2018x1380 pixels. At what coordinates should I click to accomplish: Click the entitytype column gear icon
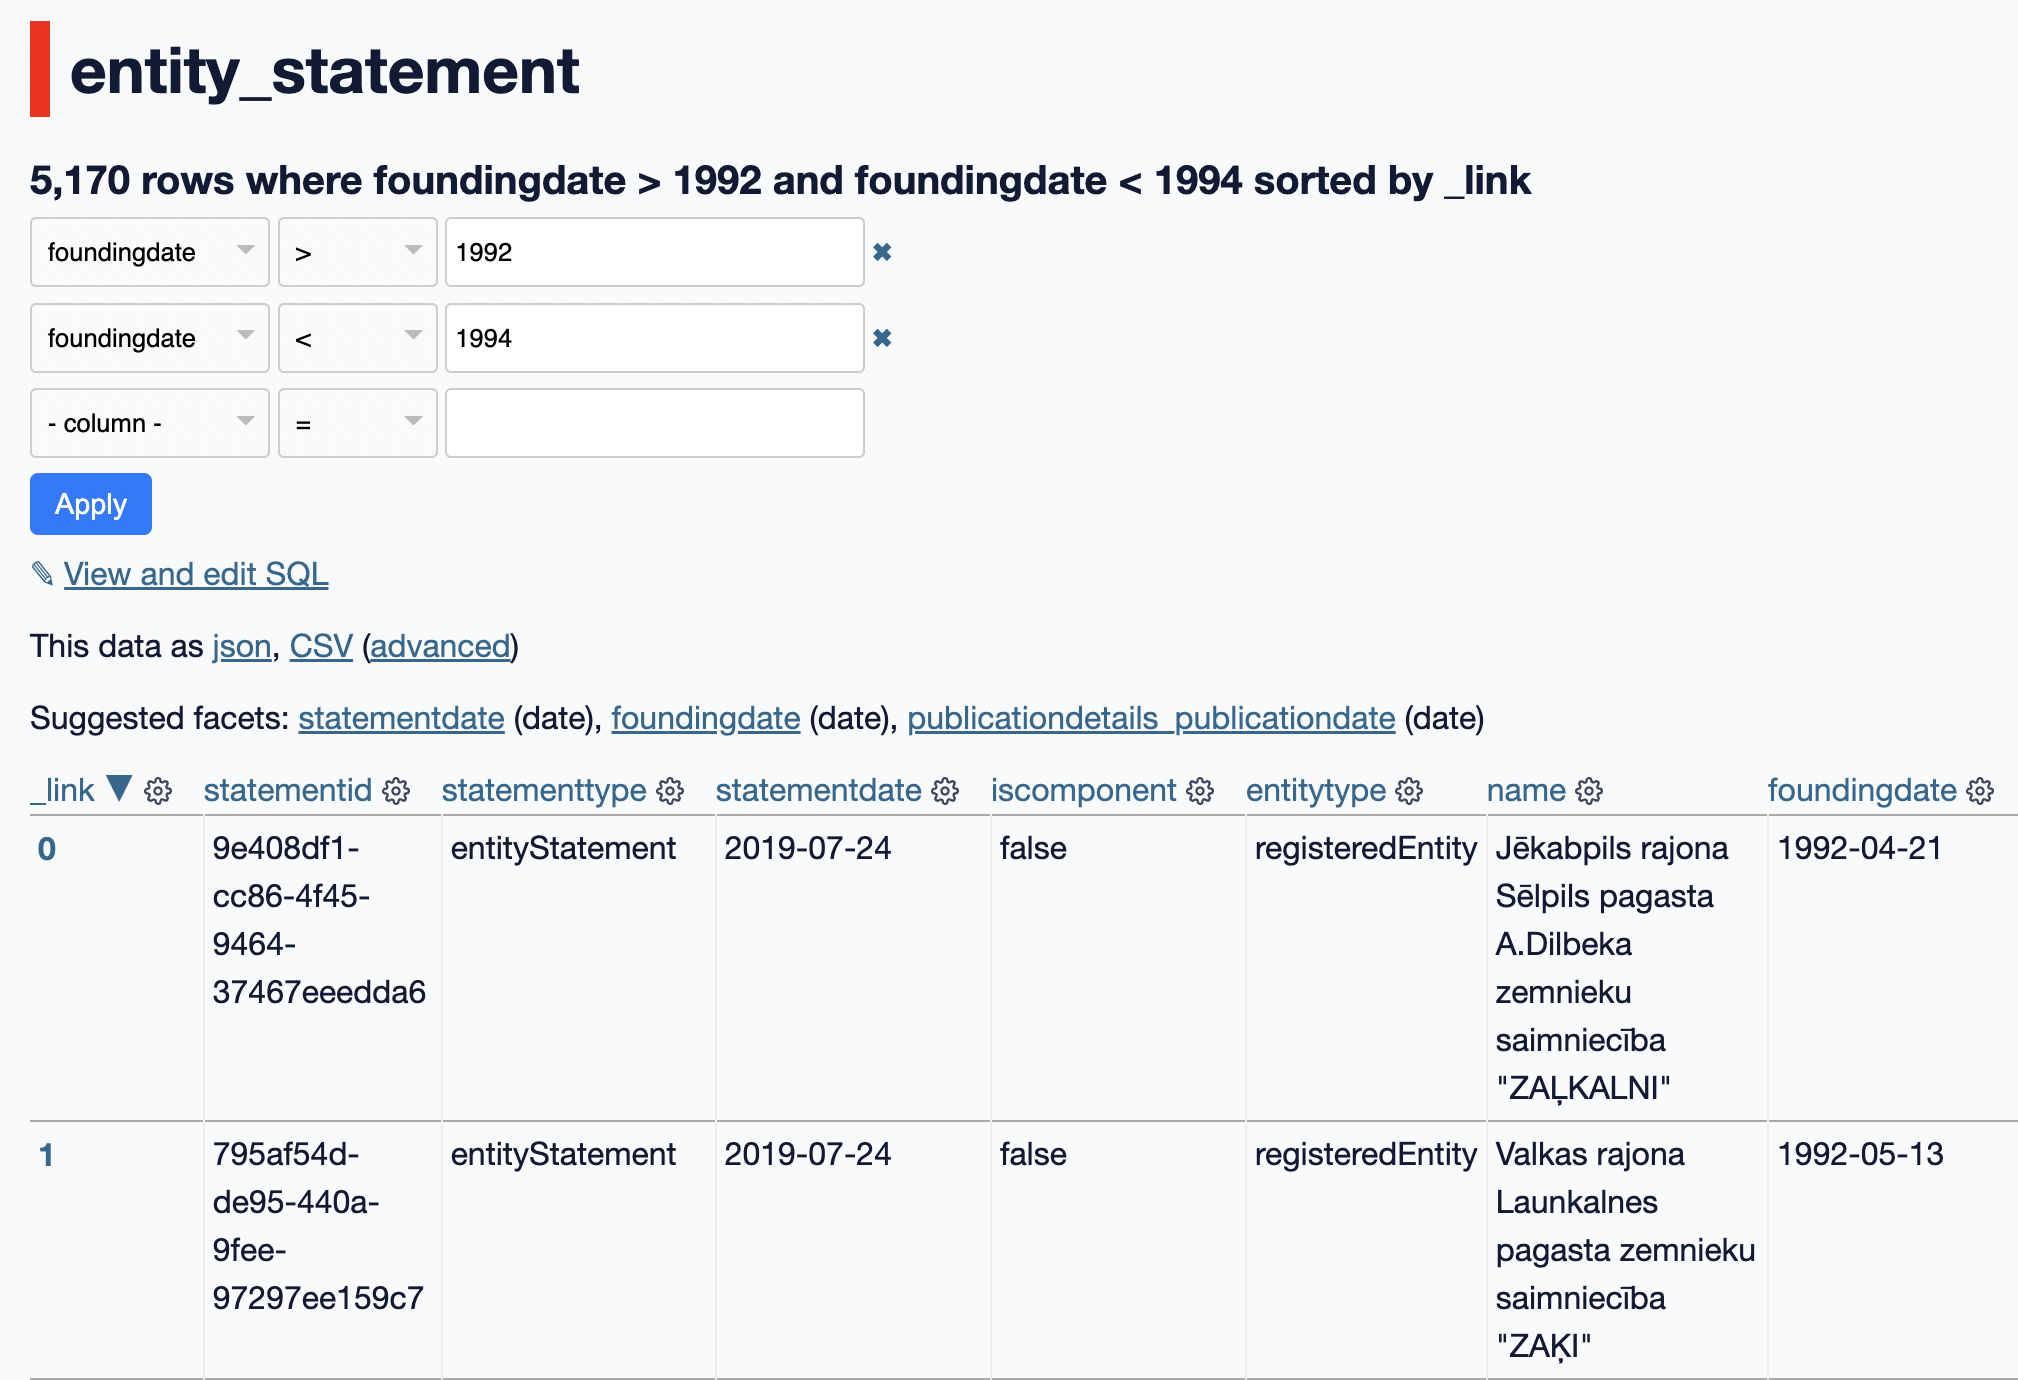pyautogui.click(x=1409, y=791)
